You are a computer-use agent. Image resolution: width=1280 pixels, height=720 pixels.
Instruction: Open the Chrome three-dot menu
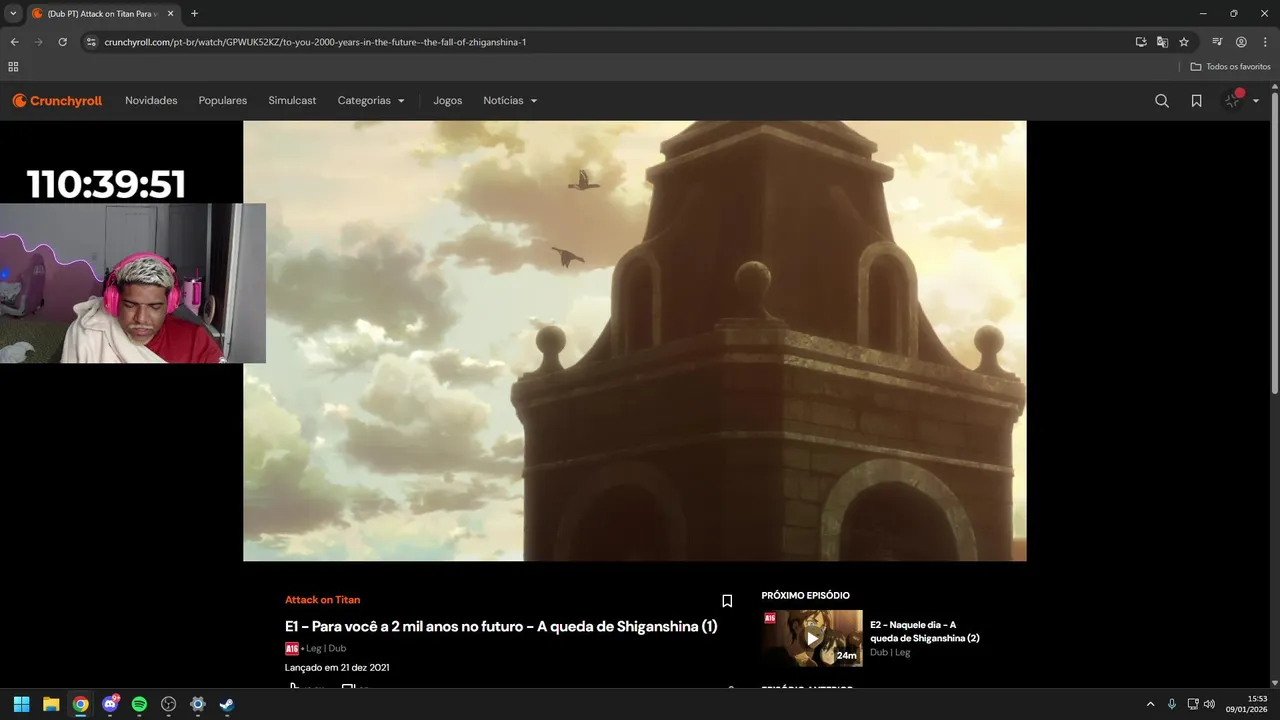(1265, 42)
